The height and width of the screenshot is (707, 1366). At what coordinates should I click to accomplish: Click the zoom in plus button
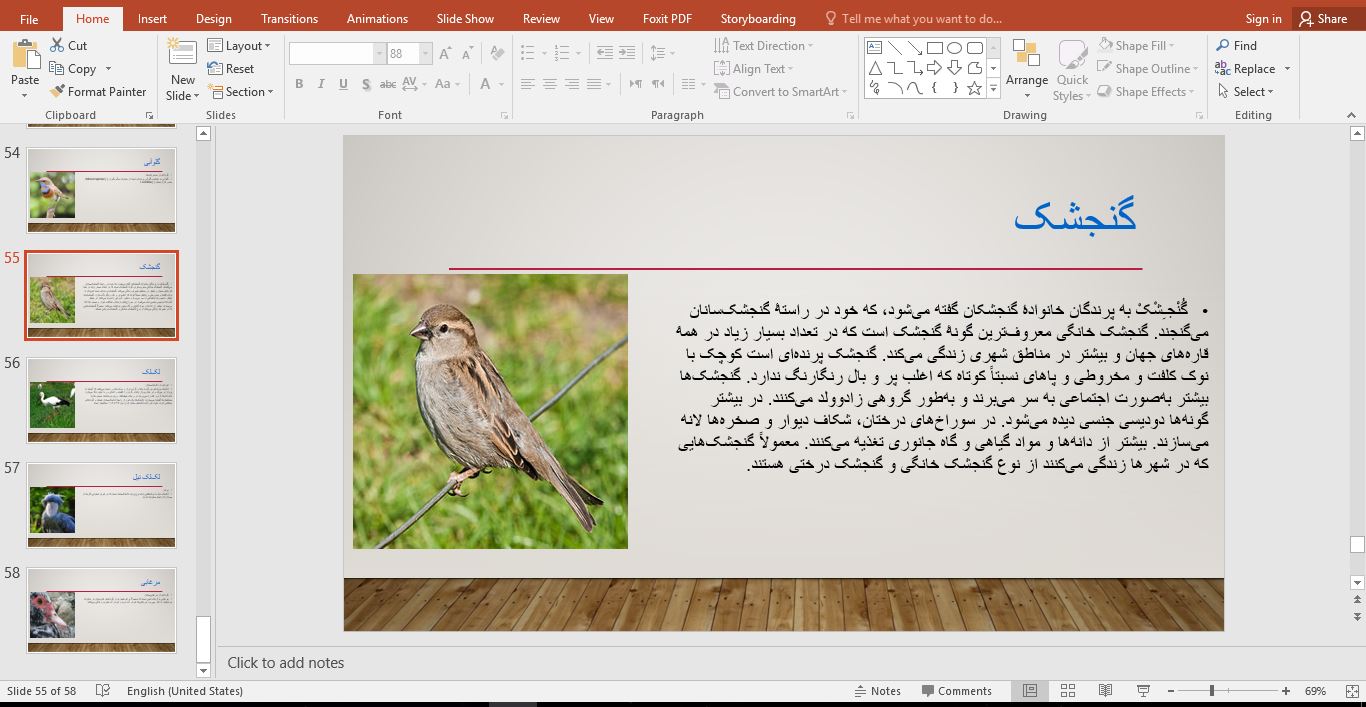point(1286,691)
